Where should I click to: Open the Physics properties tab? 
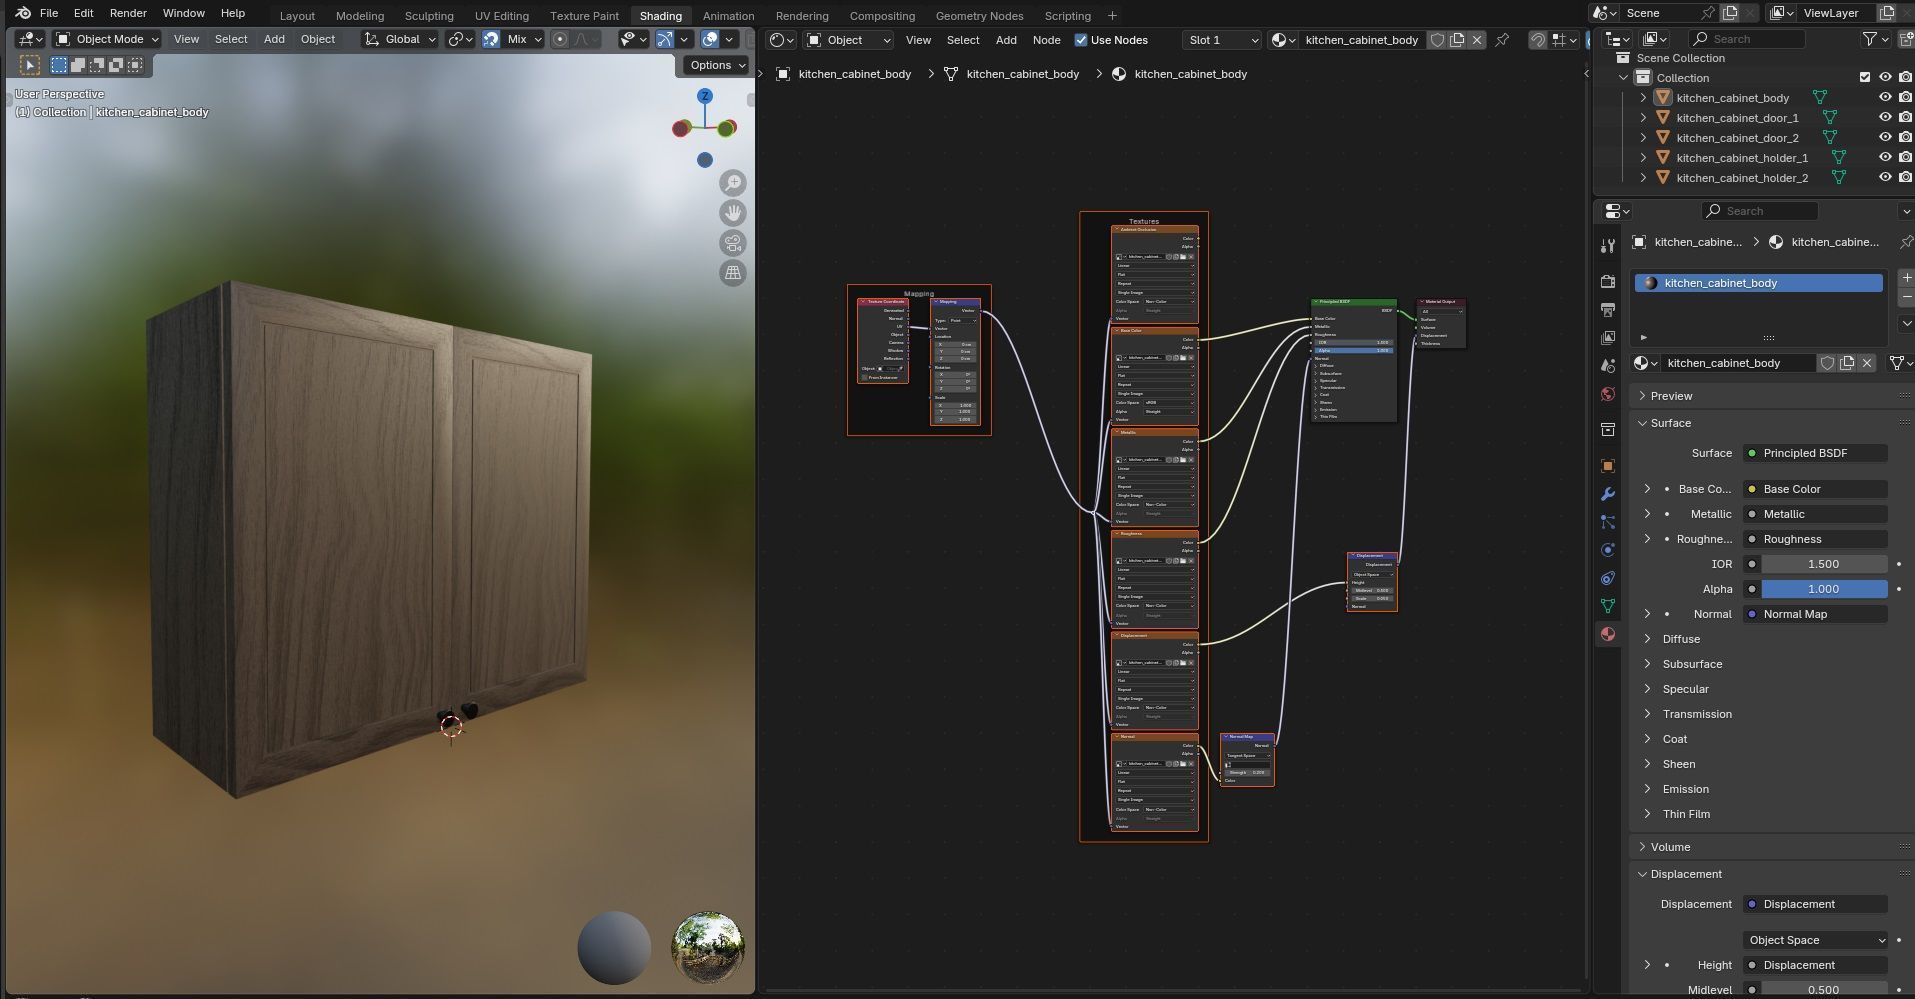point(1608,550)
